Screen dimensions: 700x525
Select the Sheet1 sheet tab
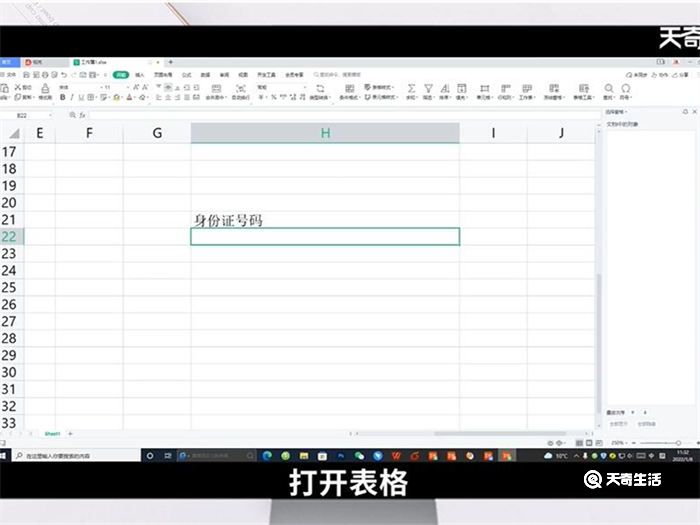(52, 434)
